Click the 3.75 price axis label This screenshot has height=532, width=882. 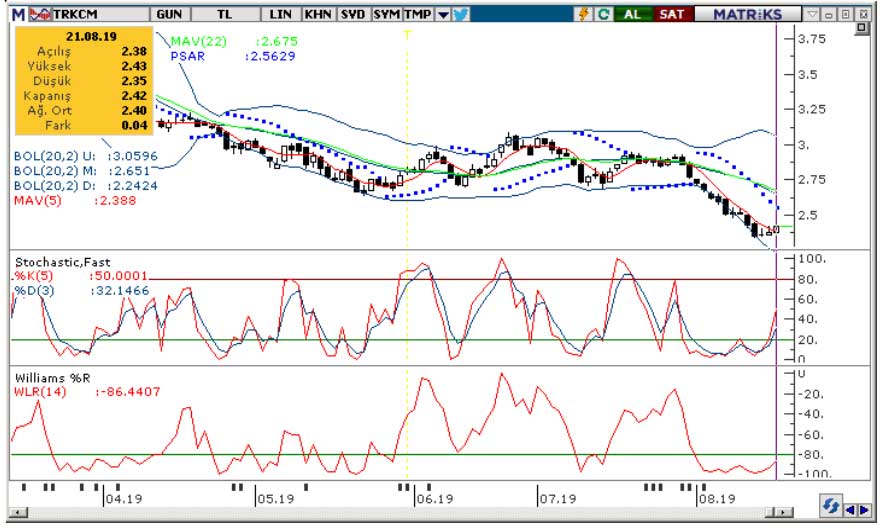click(x=812, y=39)
